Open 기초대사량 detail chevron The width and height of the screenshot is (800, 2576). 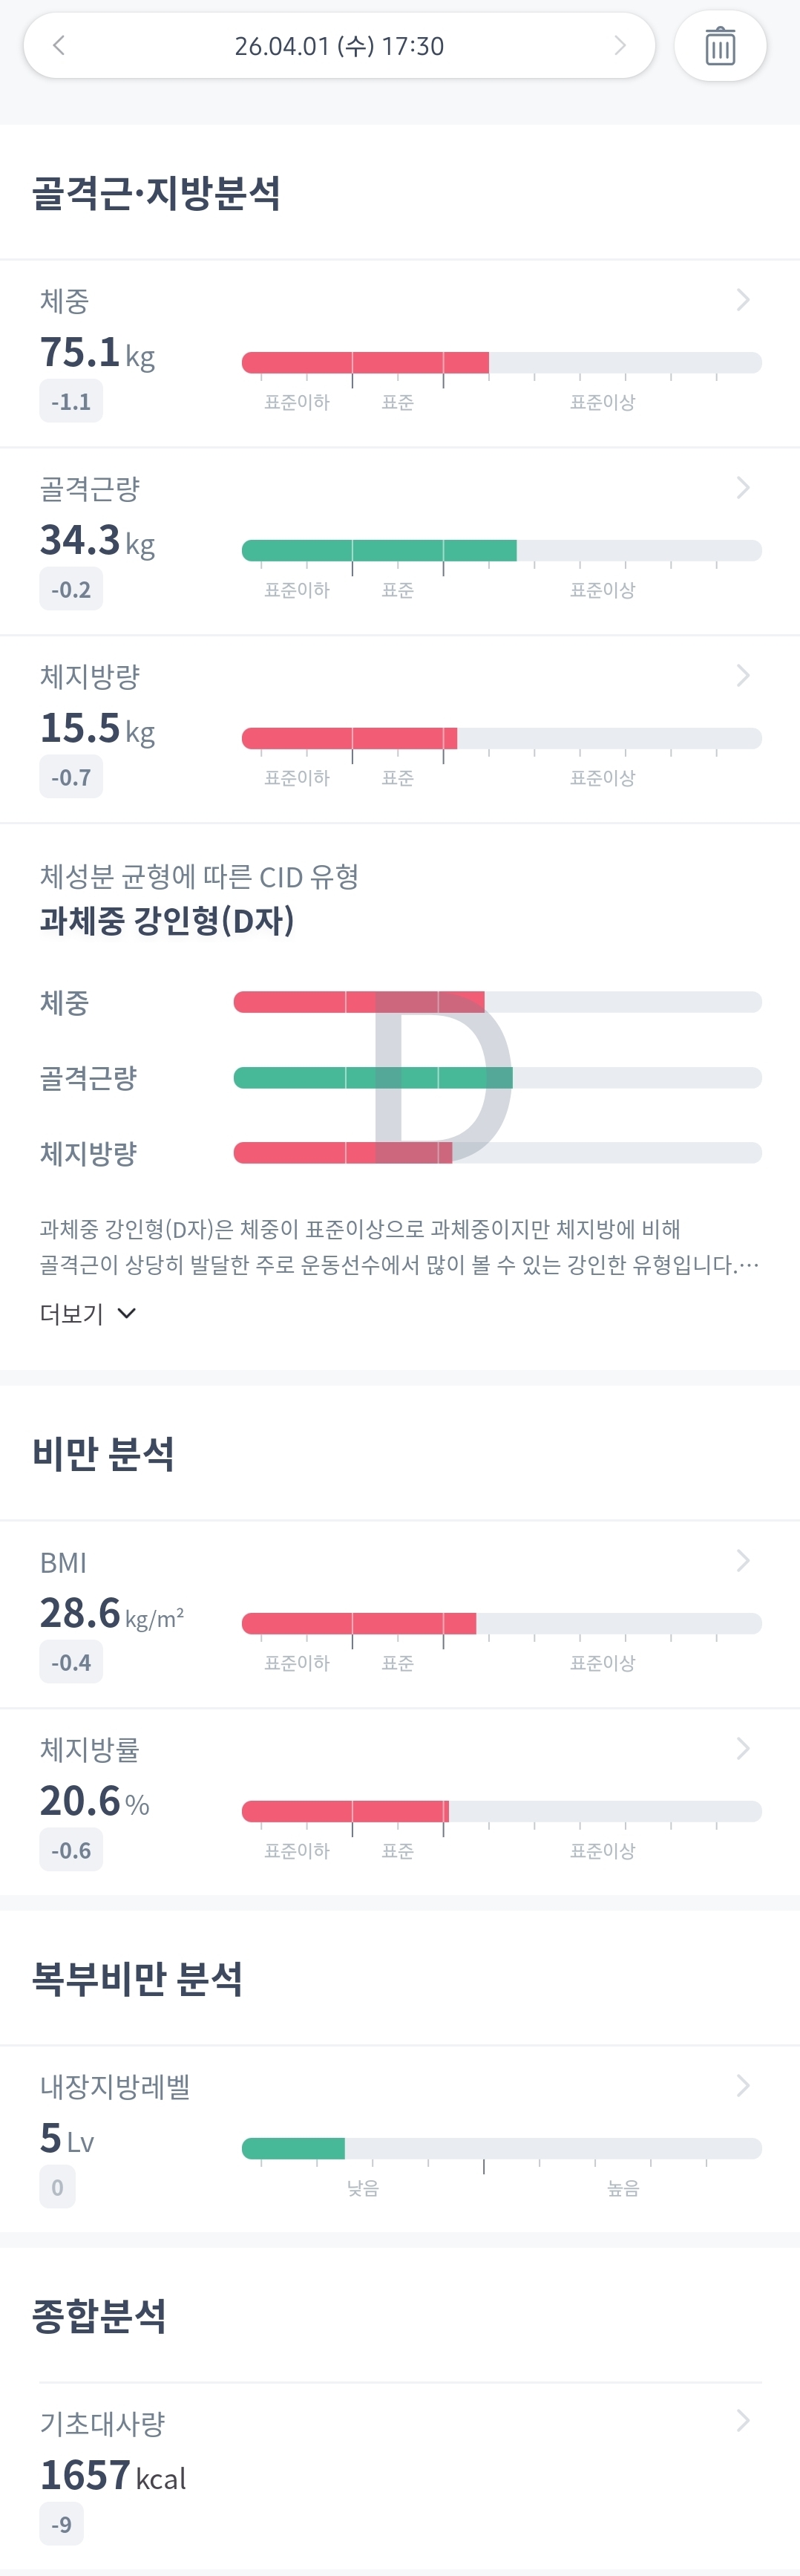pyautogui.click(x=743, y=2421)
